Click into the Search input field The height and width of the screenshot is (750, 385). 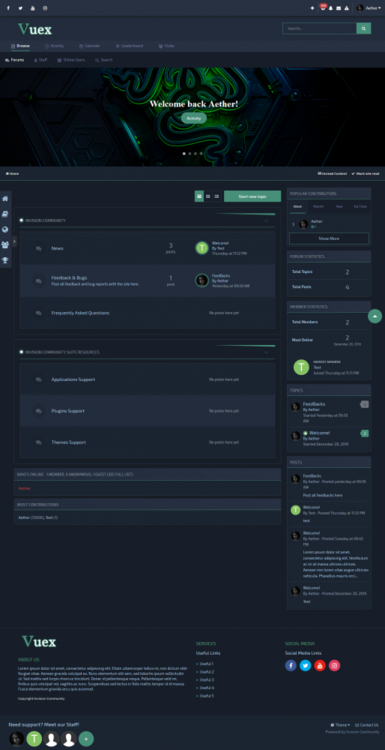pyautogui.click(x=319, y=29)
